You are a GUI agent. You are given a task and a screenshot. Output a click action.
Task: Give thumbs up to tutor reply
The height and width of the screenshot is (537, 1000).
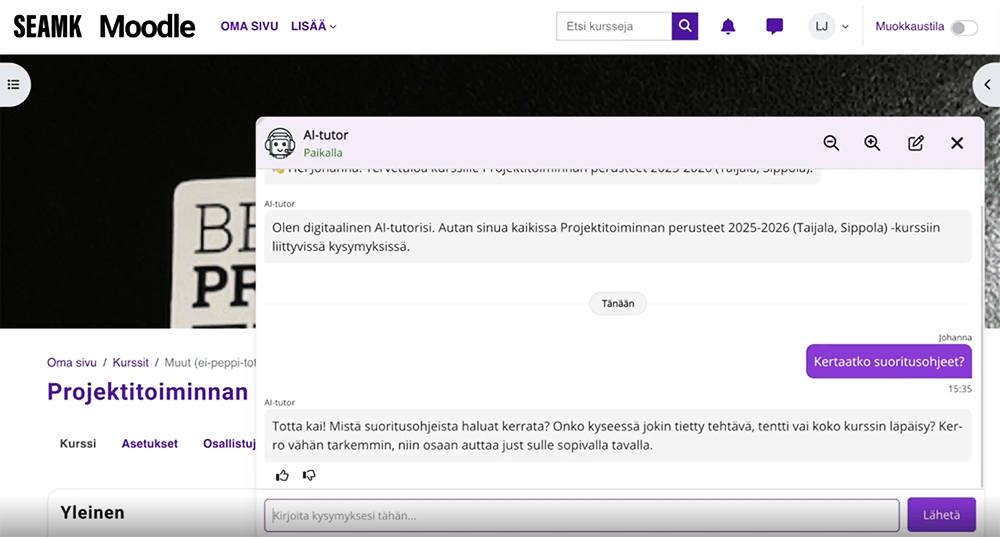(x=282, y=476)
